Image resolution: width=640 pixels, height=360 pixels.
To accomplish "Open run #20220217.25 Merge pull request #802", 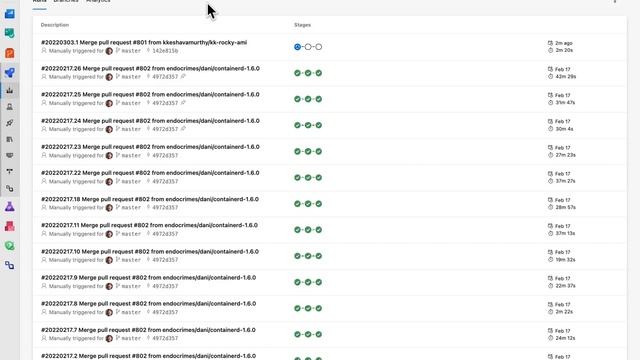I will 150,95.
